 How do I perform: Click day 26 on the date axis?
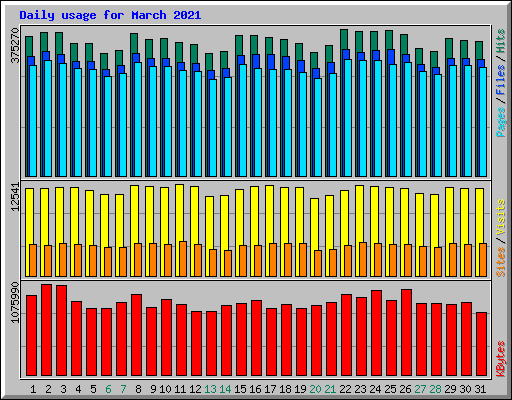[405, 389]
